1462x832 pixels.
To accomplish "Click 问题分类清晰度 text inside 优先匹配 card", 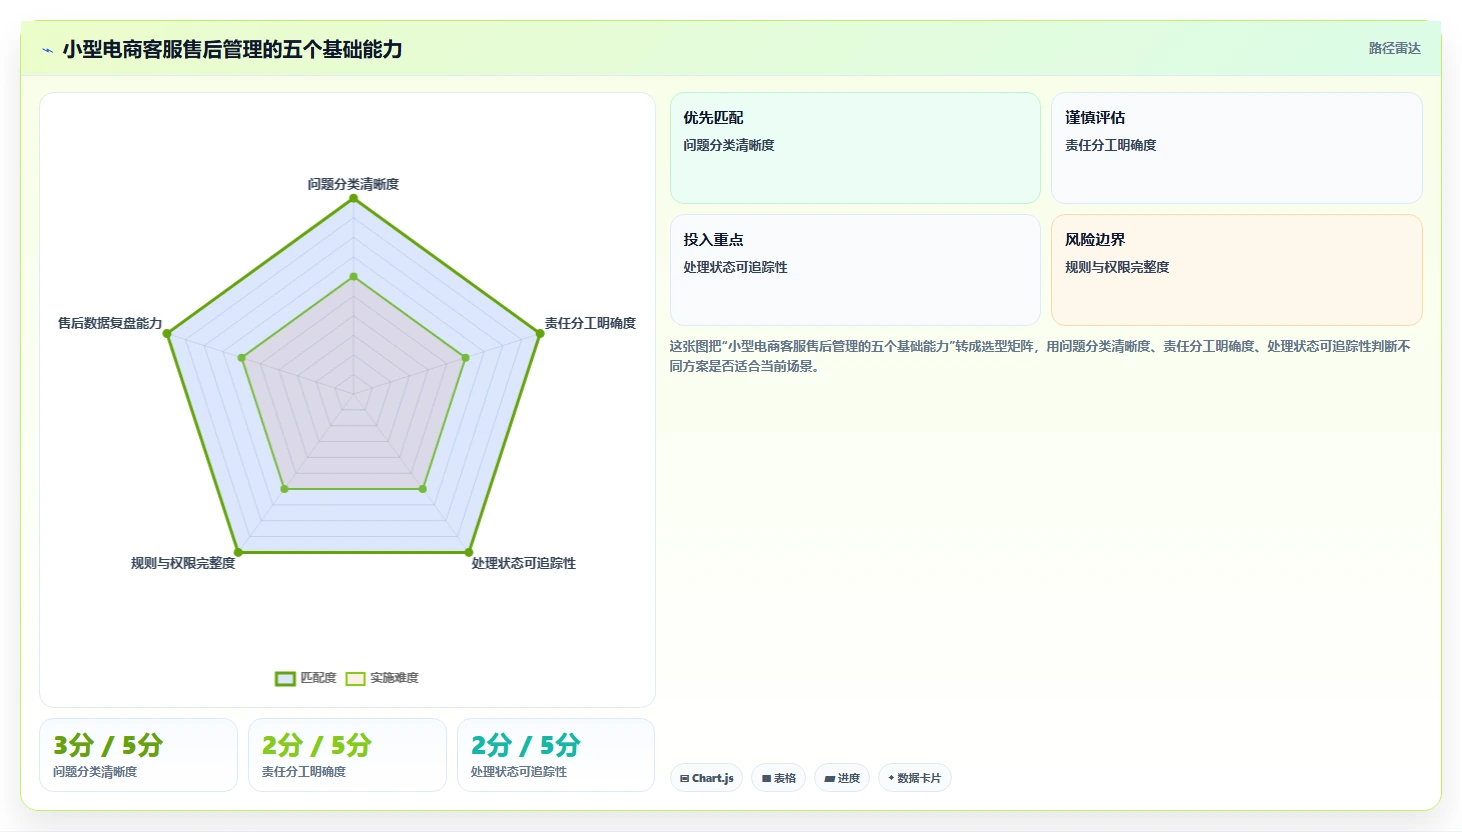I will 729,145.
